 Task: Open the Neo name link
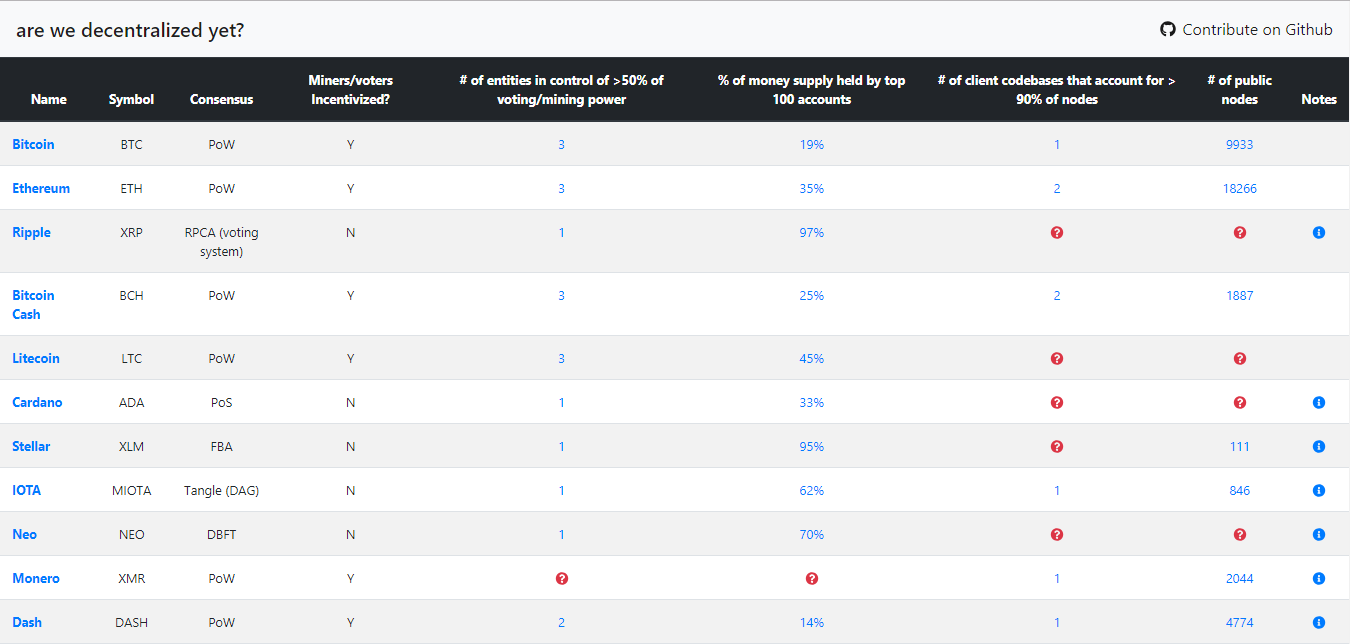point(24,534)
